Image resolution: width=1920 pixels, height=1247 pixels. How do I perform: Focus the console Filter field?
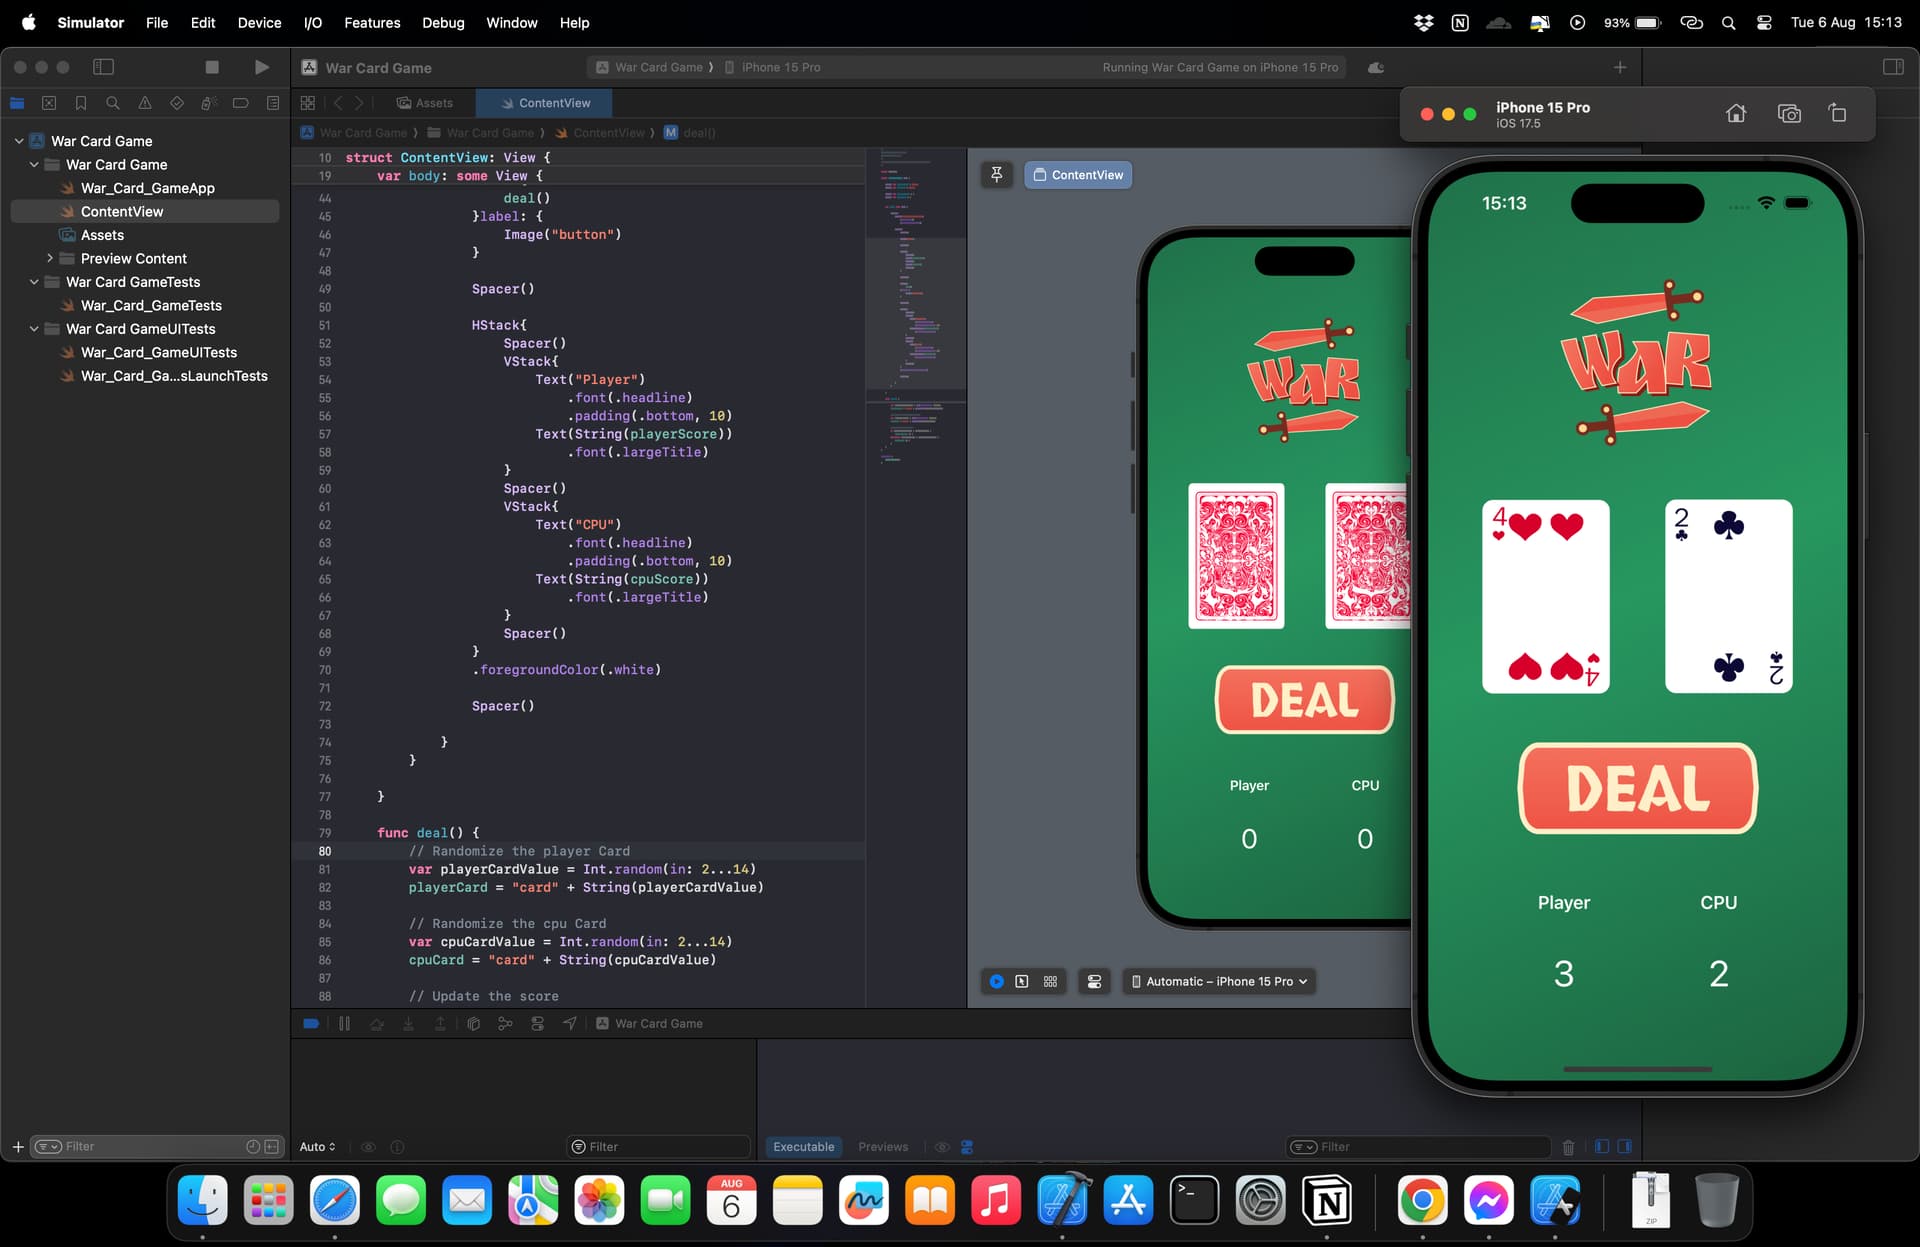[x=1417, y=1147]
